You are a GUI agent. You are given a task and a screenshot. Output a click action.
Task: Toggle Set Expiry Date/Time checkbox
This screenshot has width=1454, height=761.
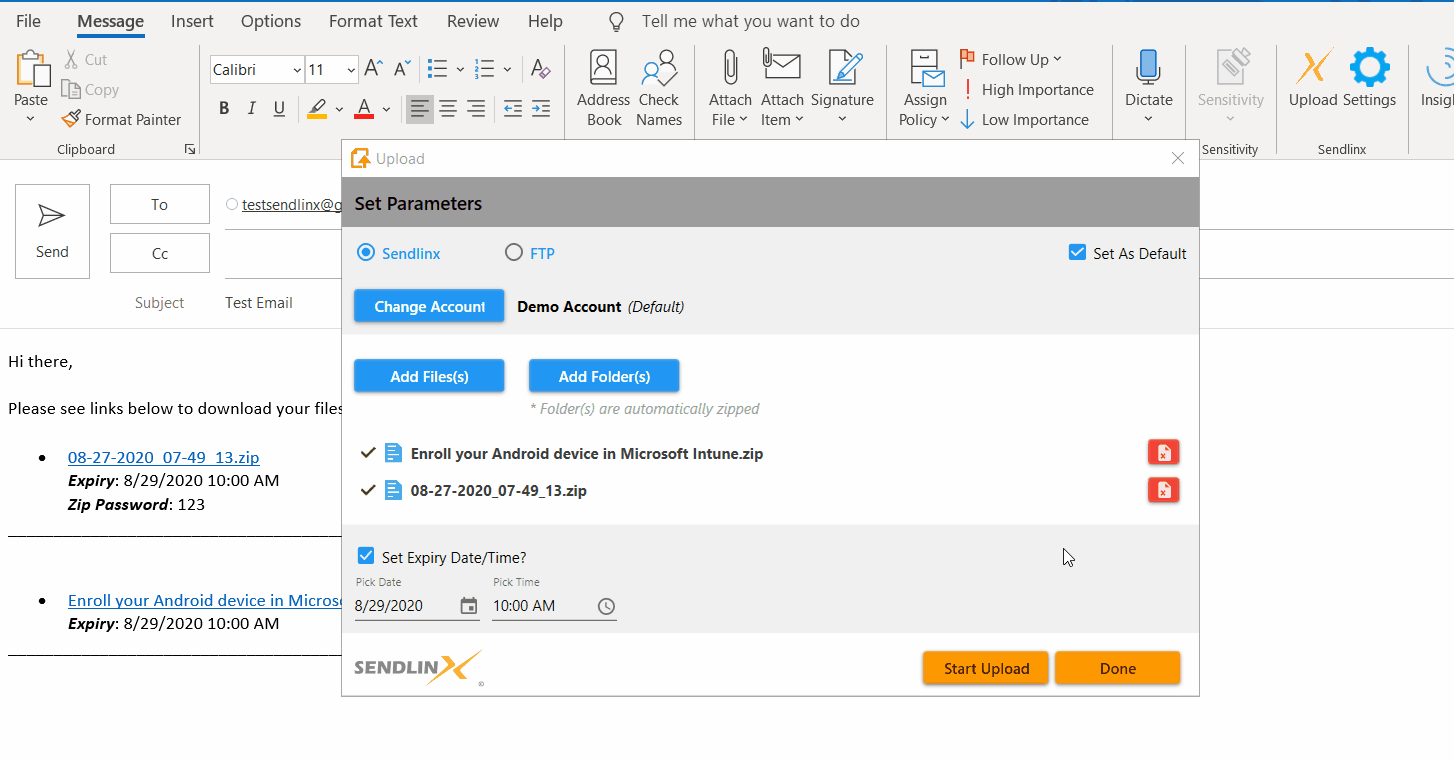[366, 556]
